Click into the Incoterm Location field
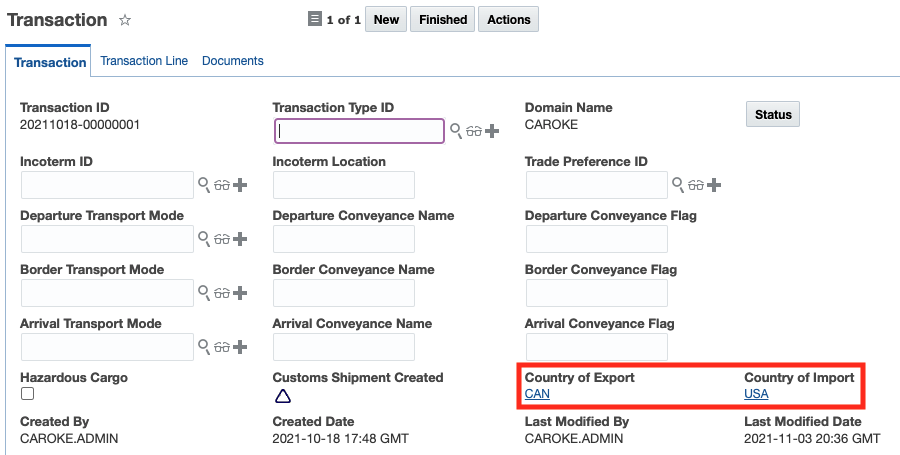 (x=343, y=185)
